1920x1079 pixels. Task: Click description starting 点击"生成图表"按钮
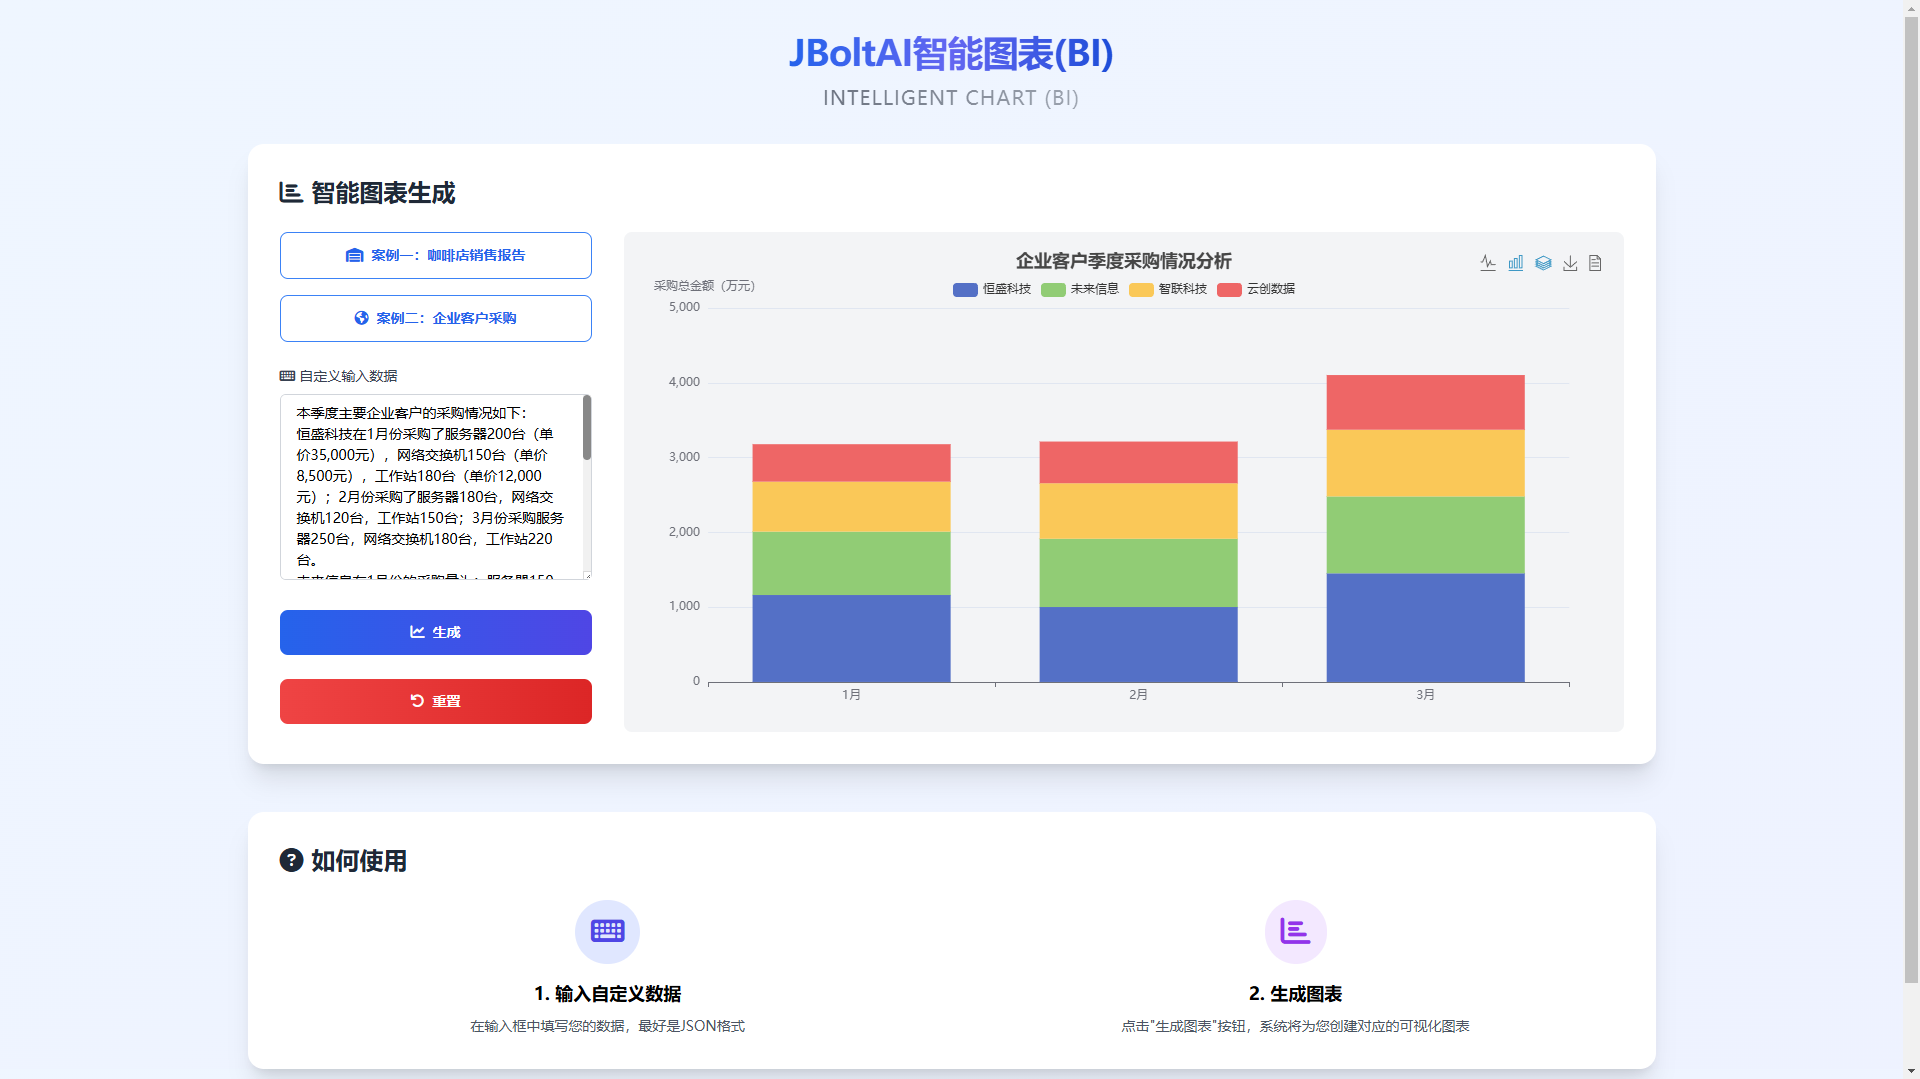click(1295, 1026)
